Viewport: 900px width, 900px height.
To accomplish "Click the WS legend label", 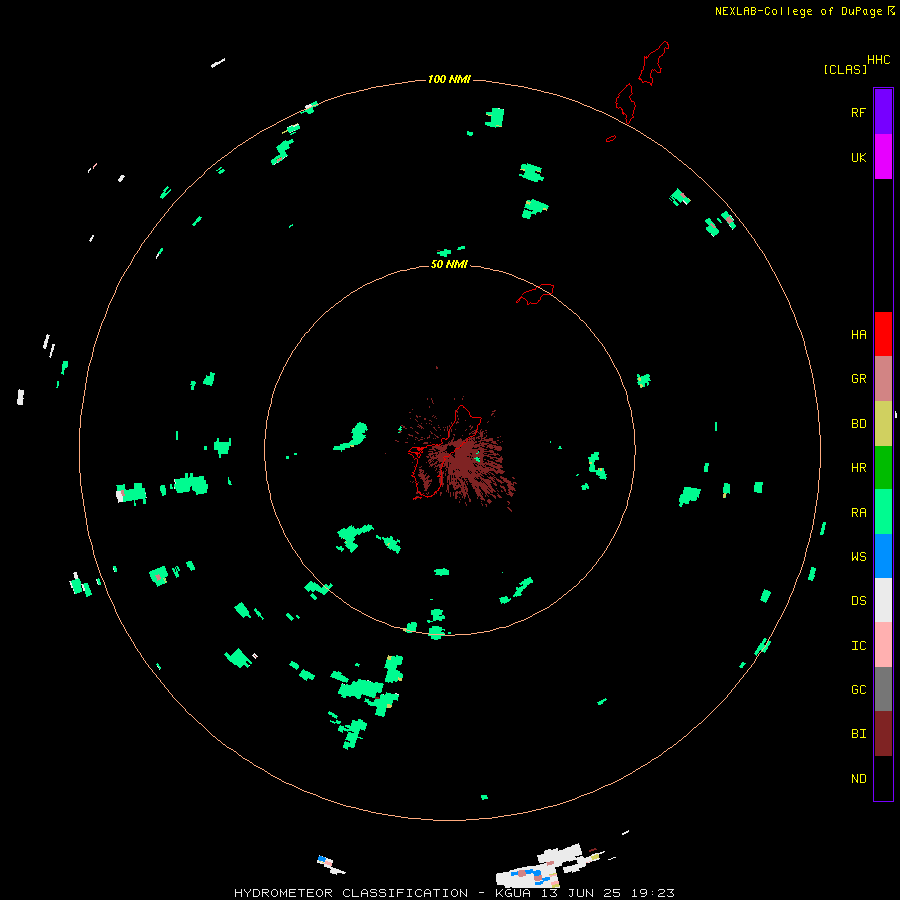I will [x=858, y=556].
